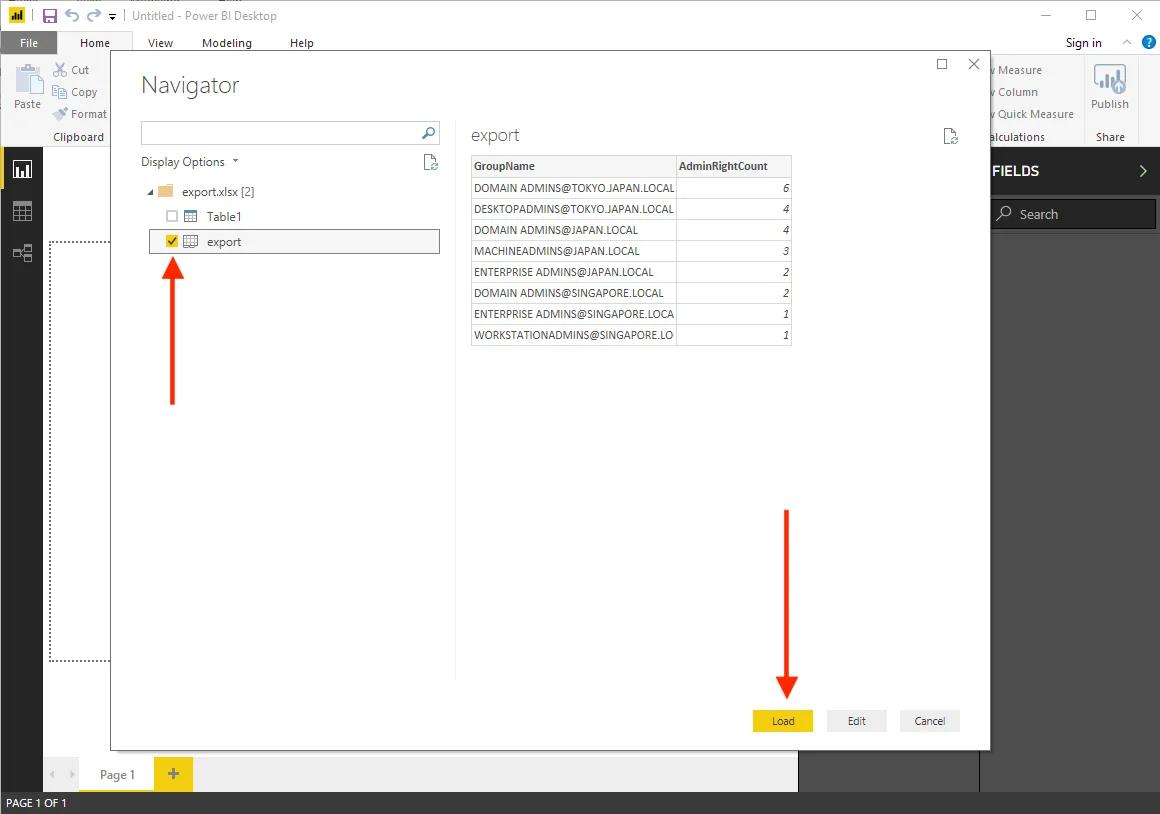Click the Load button
Viewport: 1160px width, 814px height.
point(783,721)
